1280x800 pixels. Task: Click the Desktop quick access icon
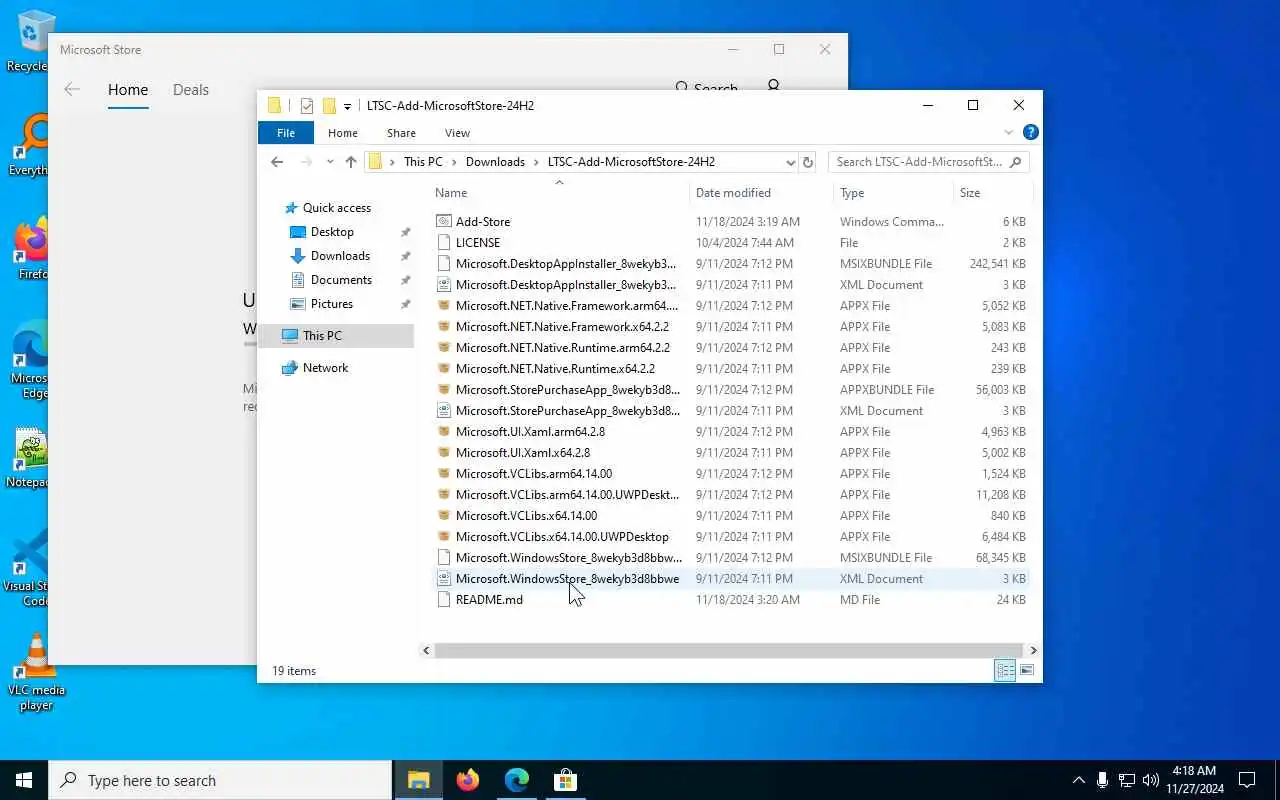click(x=297, y=232)
